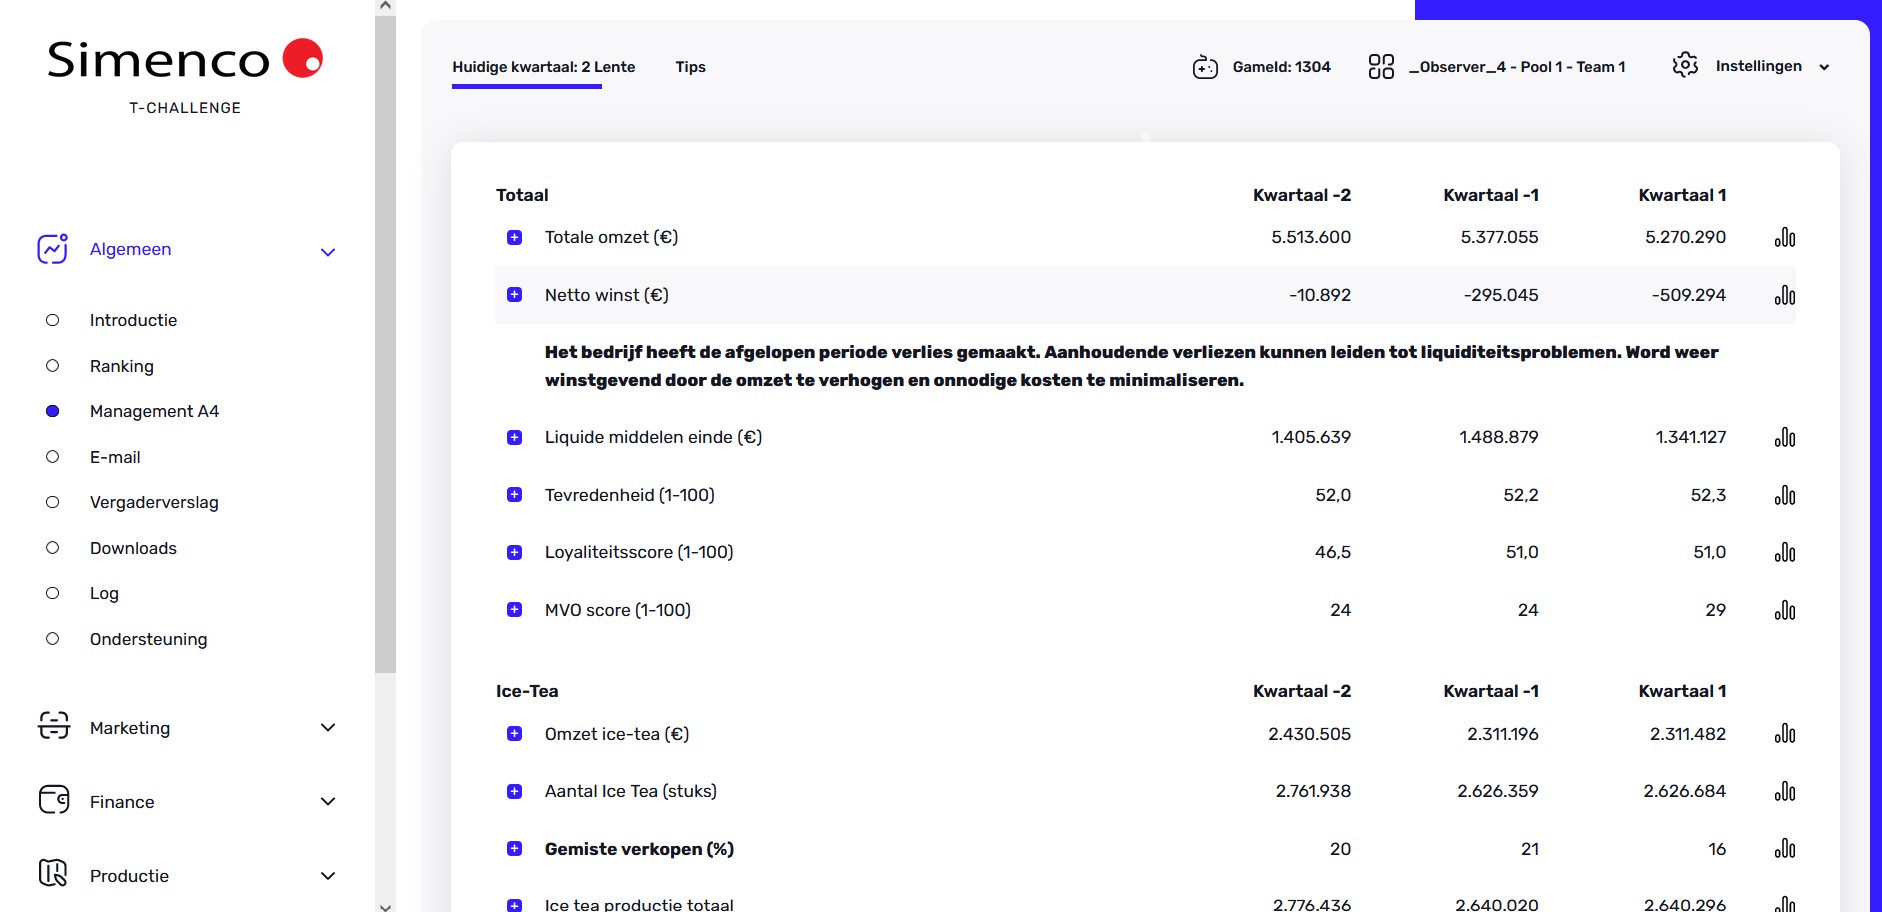
Task: Expand Aantal Ice Tea row details
Action: pos(514,792)
